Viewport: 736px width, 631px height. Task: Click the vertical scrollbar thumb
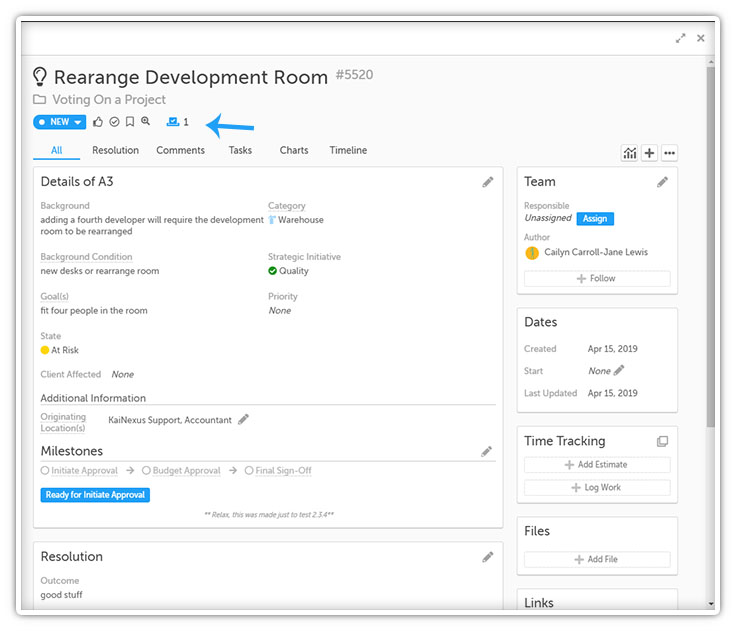[711, 246]
